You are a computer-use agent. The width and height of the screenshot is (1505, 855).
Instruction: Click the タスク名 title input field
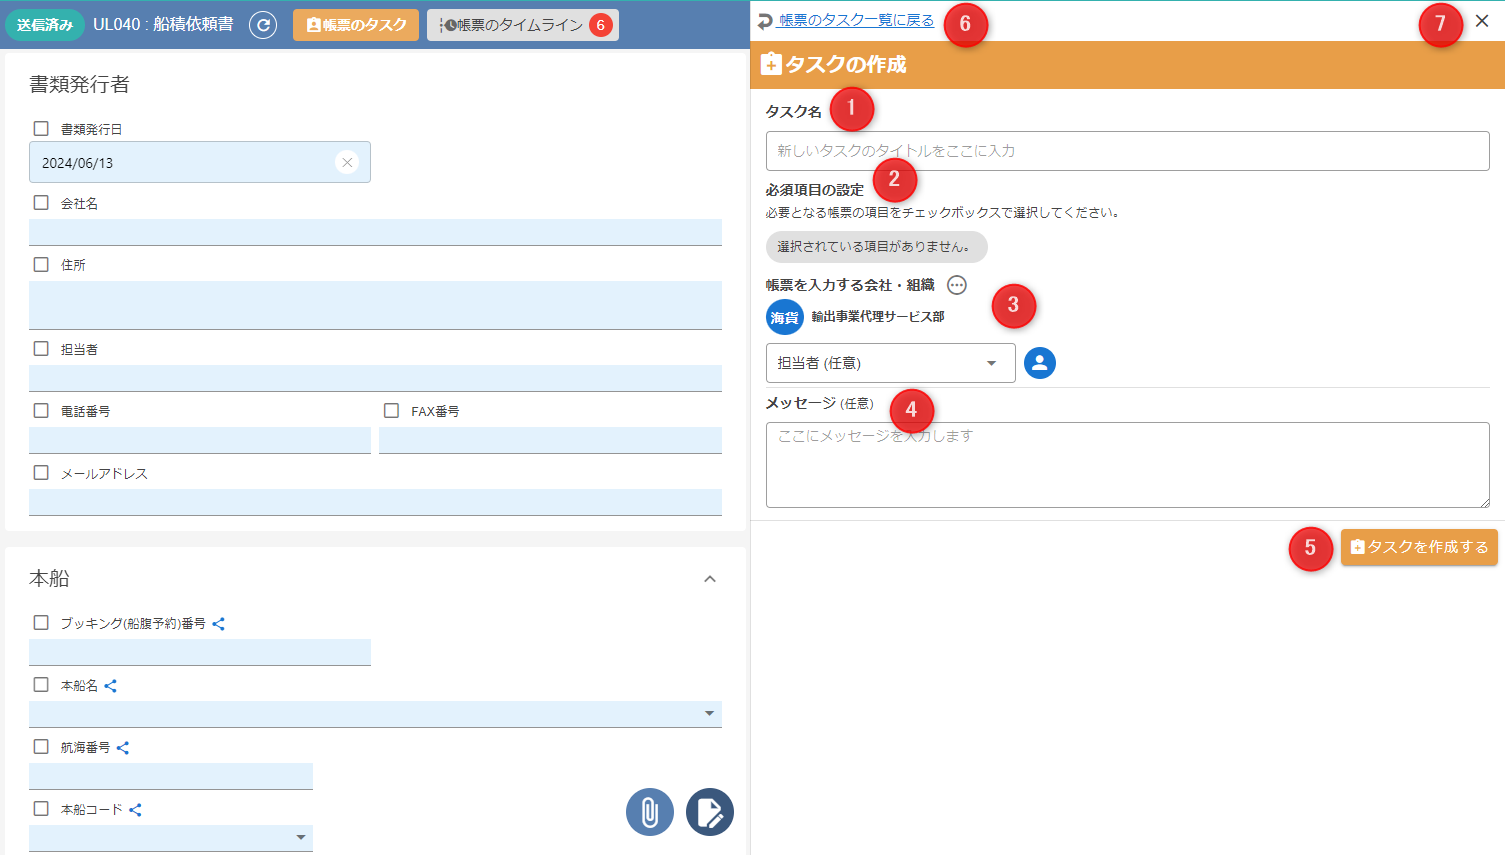tap(1127, 151)
